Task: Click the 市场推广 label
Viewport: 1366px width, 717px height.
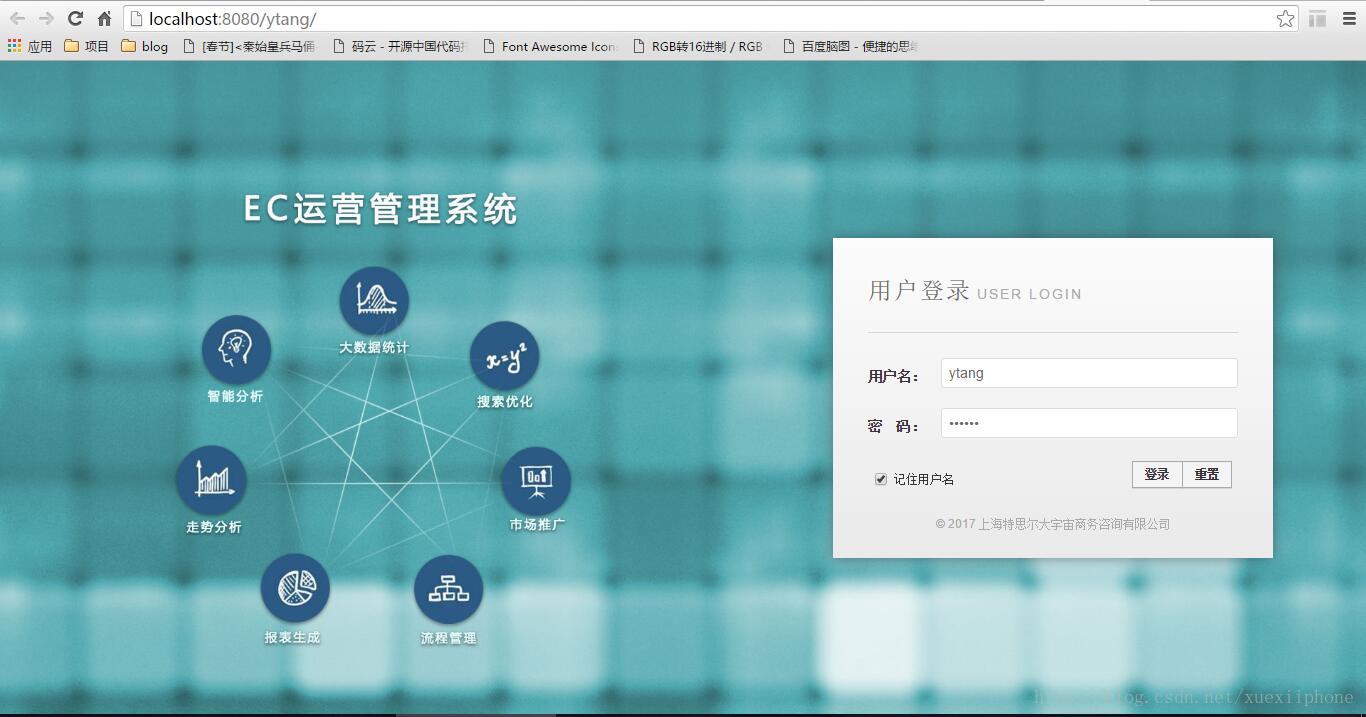Action: [537, 524]
